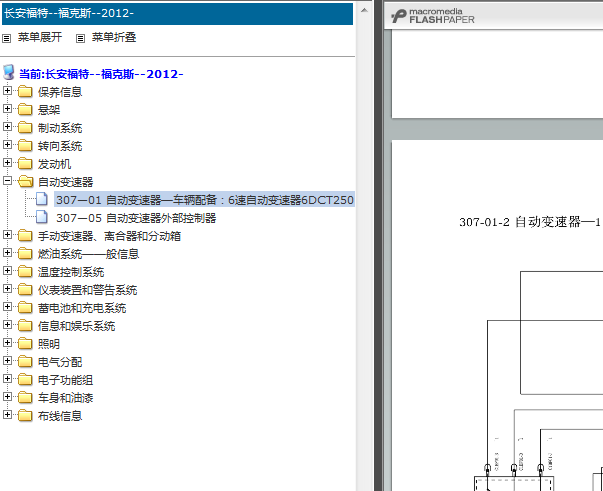Select the 温度控制系统 tree label
The width and height of the screenshot is (603, 491).
[71, 272]
